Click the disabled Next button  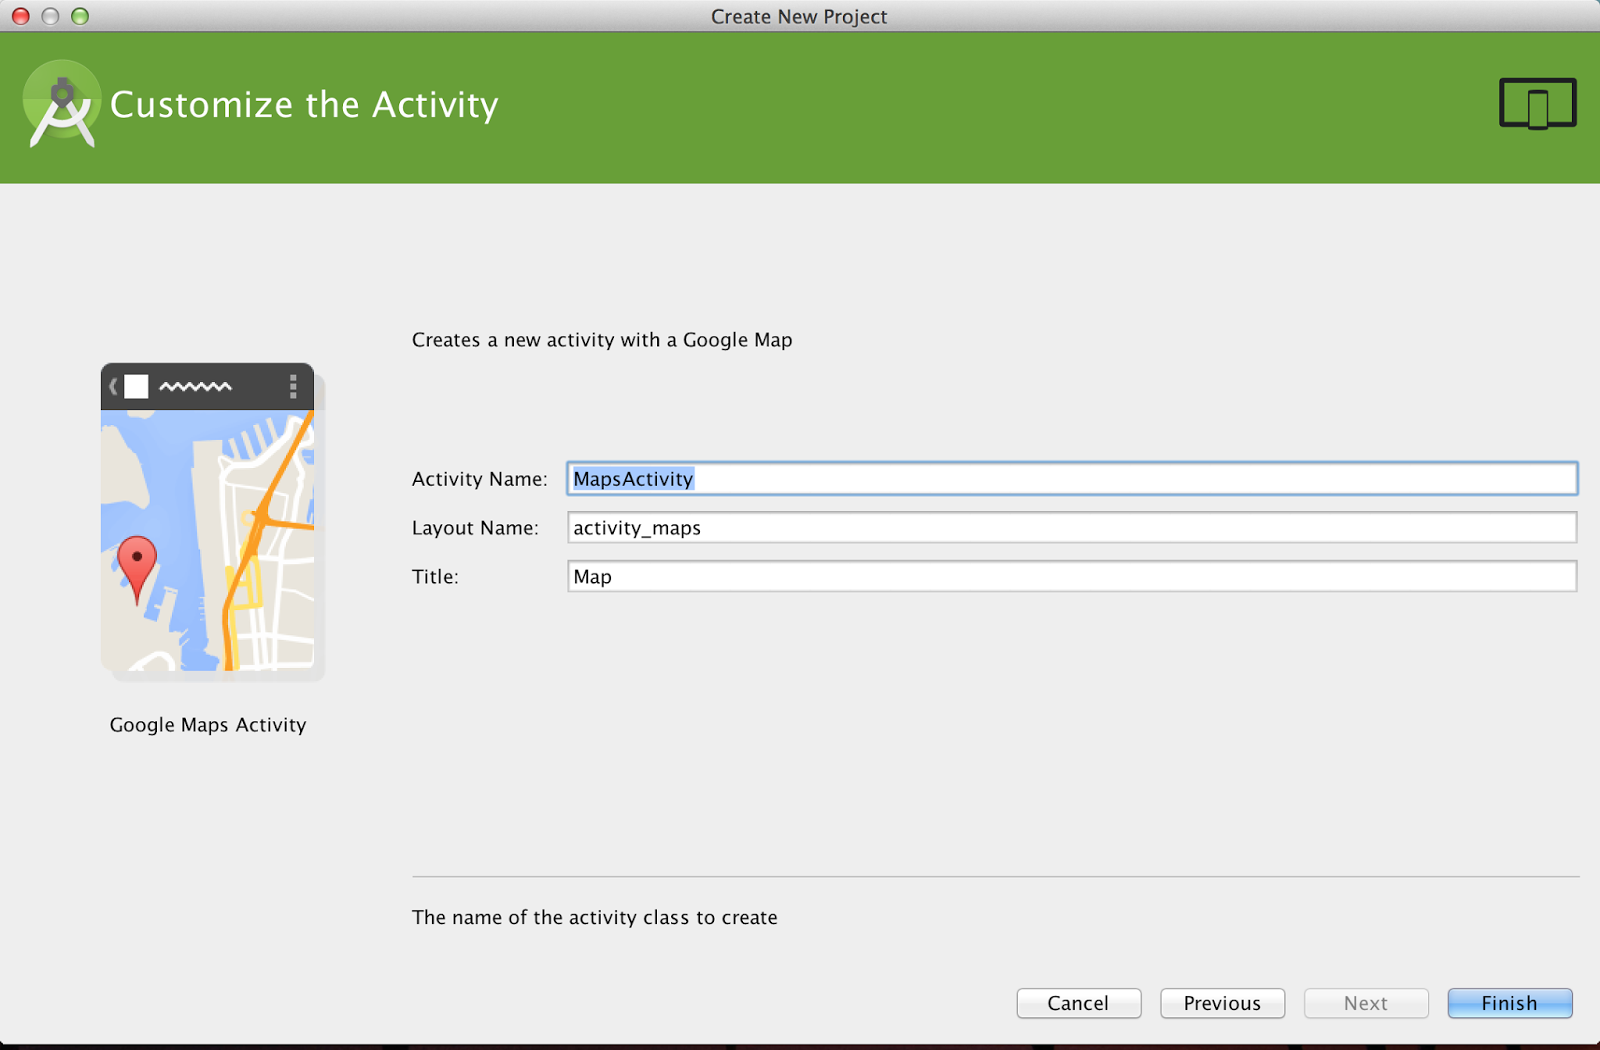pyautogui.click(x=1366, y=1003)
